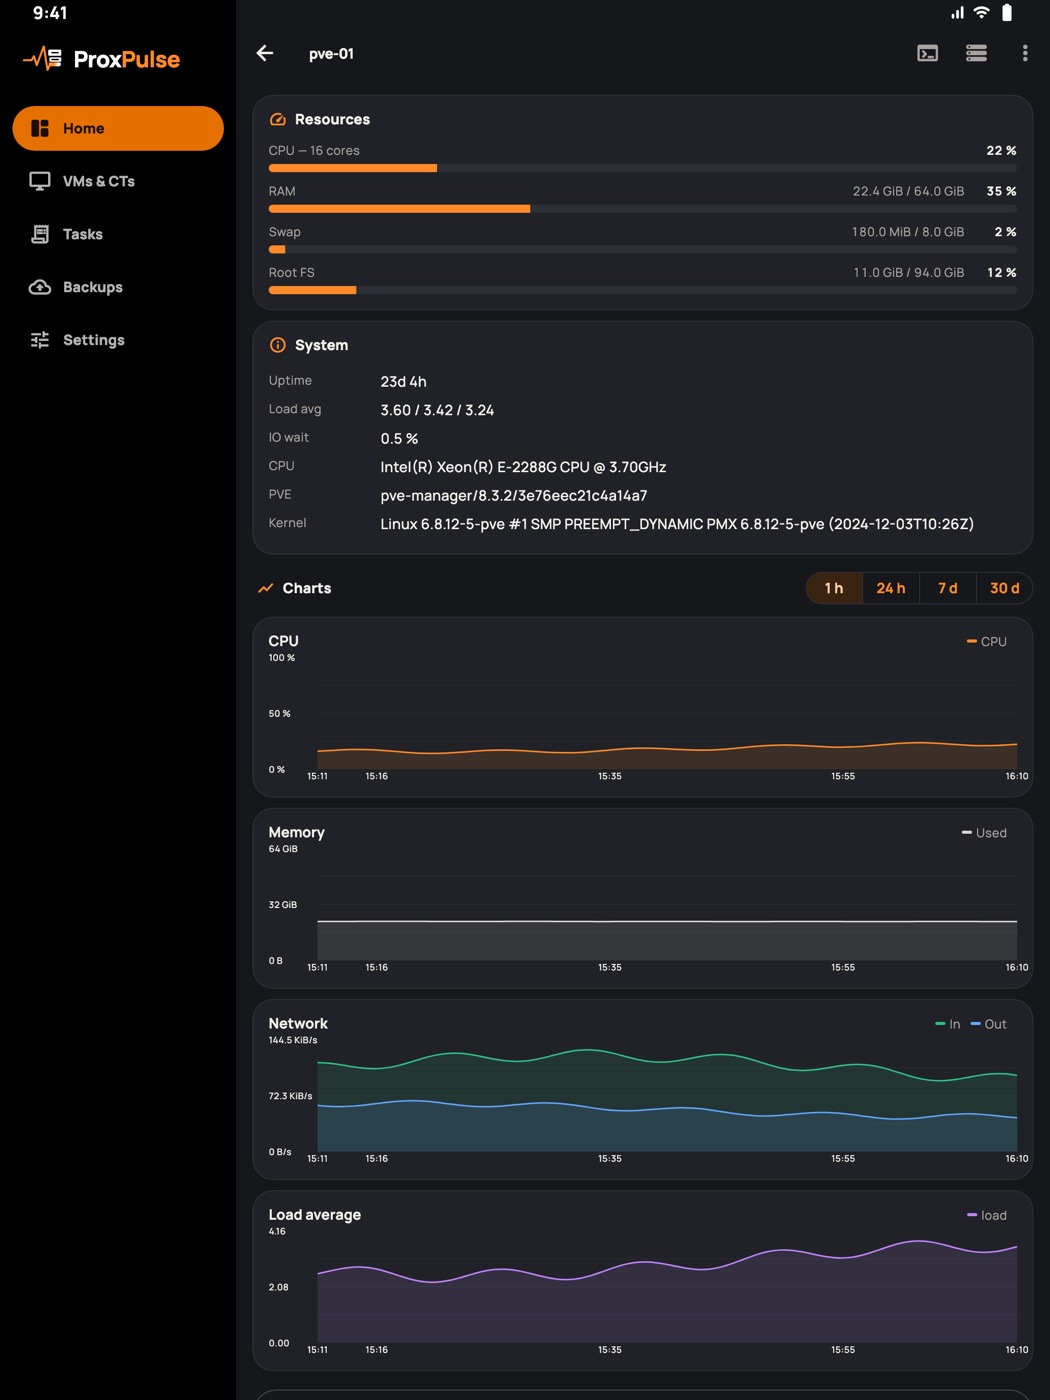Go back using the arrow icon
This screenshot has height=1400, width=1050.
coord(265,53)
